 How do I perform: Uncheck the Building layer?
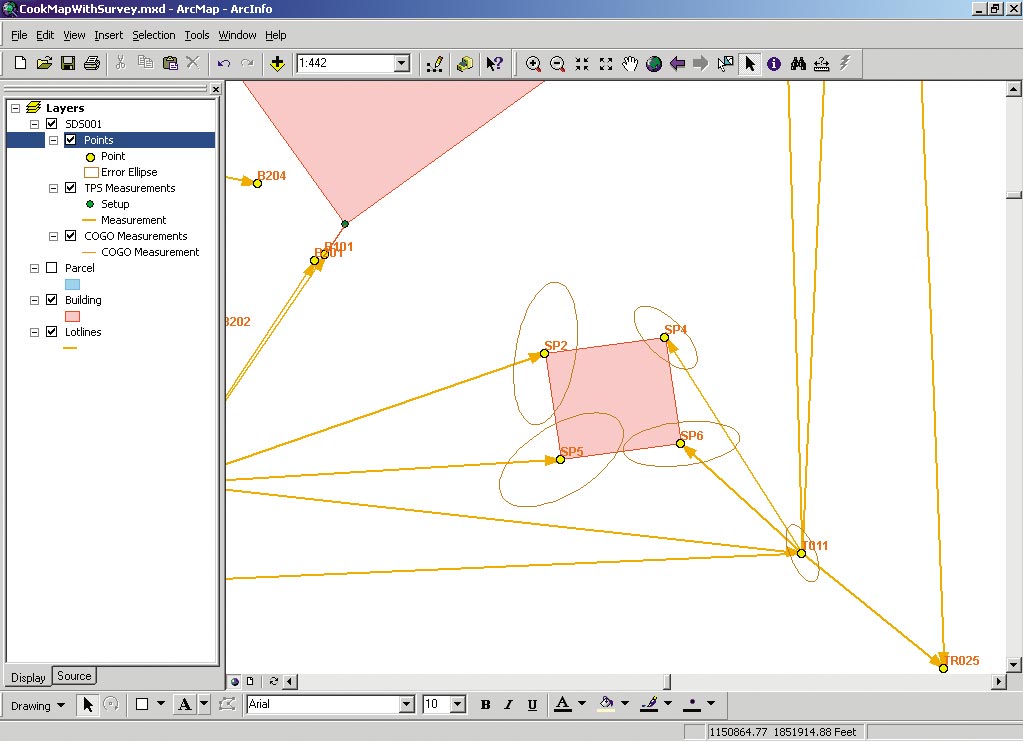[52, 300]
